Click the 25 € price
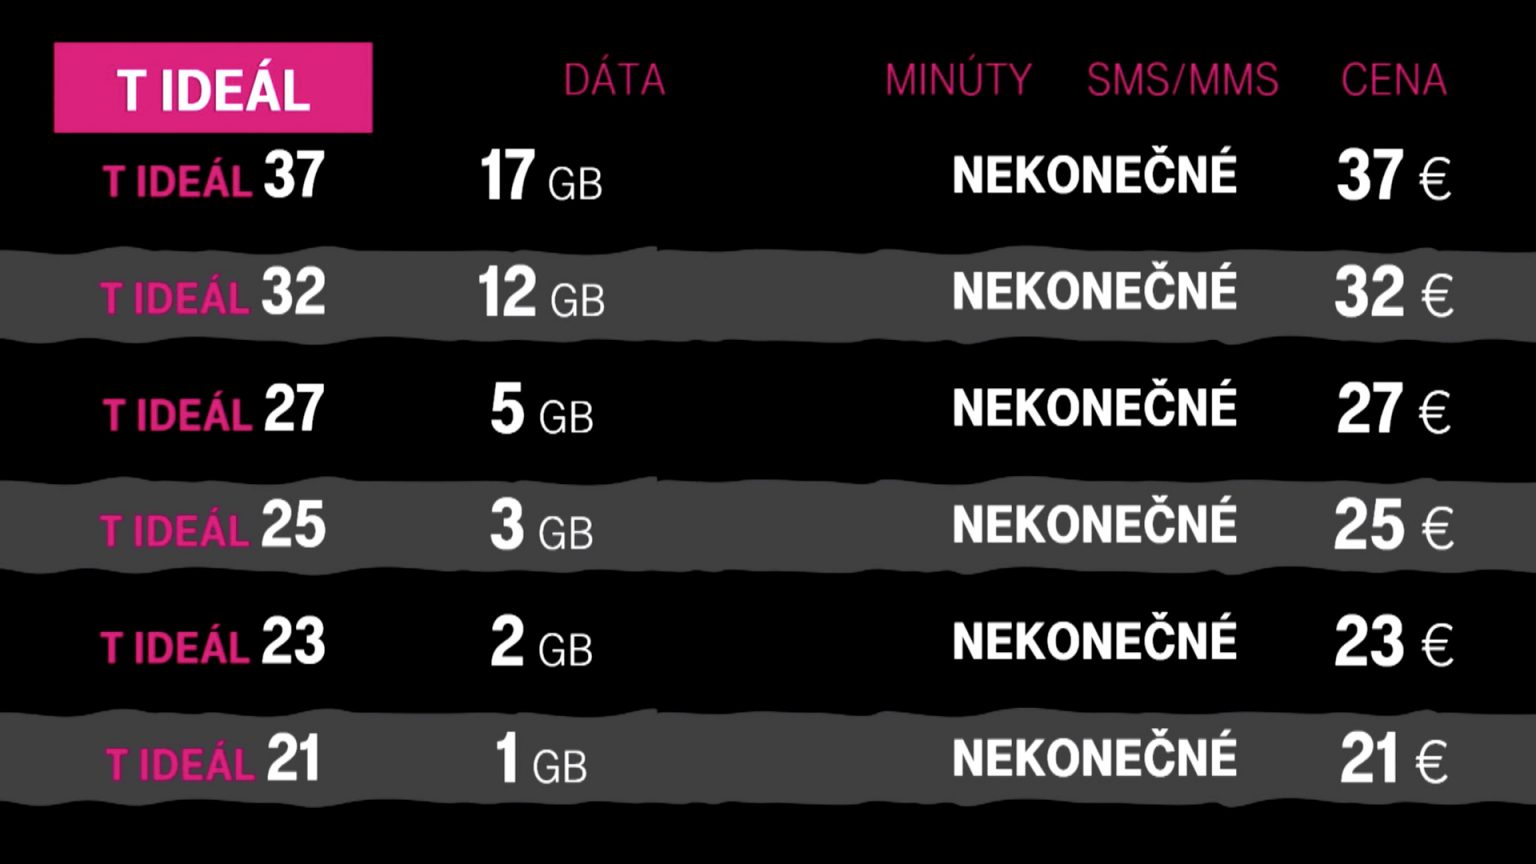1536x864 pixels. click(x=1394, y=527)
